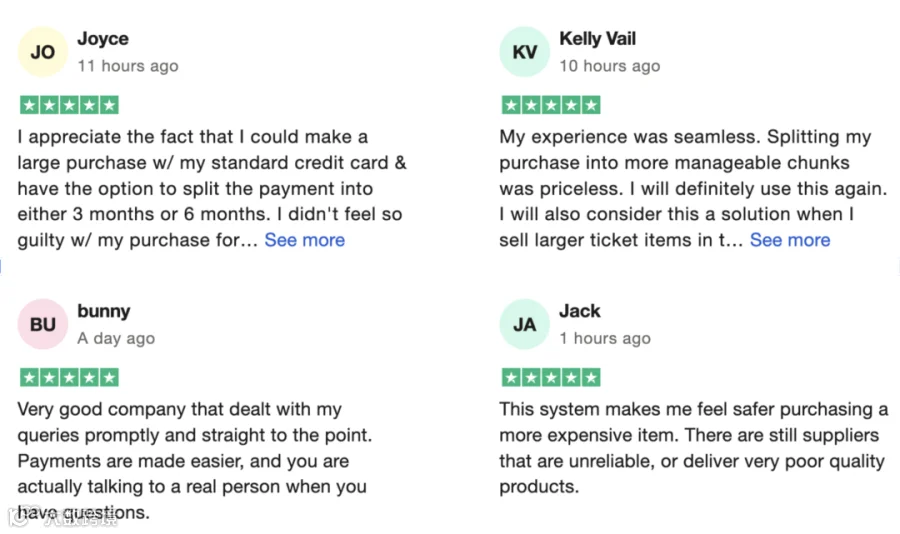The width and height of the screenshot is (900, 534).
Task: Expand Kelly Vail's review with See more
Action: point(790,240)
